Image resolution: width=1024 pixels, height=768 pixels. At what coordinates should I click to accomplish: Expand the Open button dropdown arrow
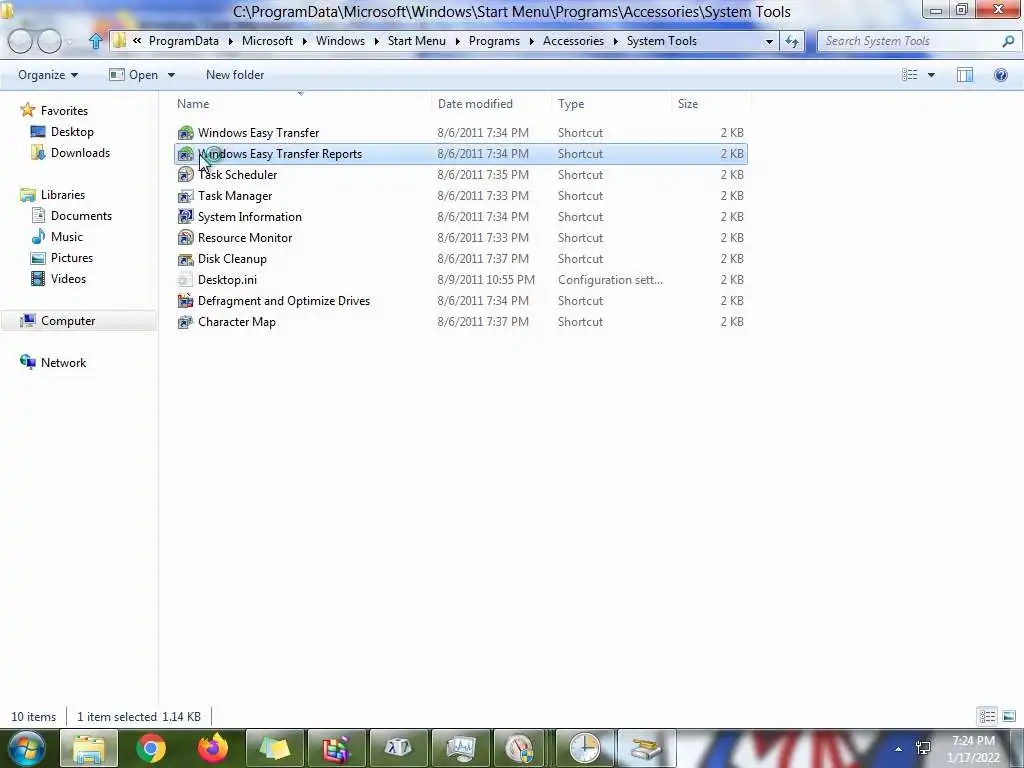[x=171, y=75]
